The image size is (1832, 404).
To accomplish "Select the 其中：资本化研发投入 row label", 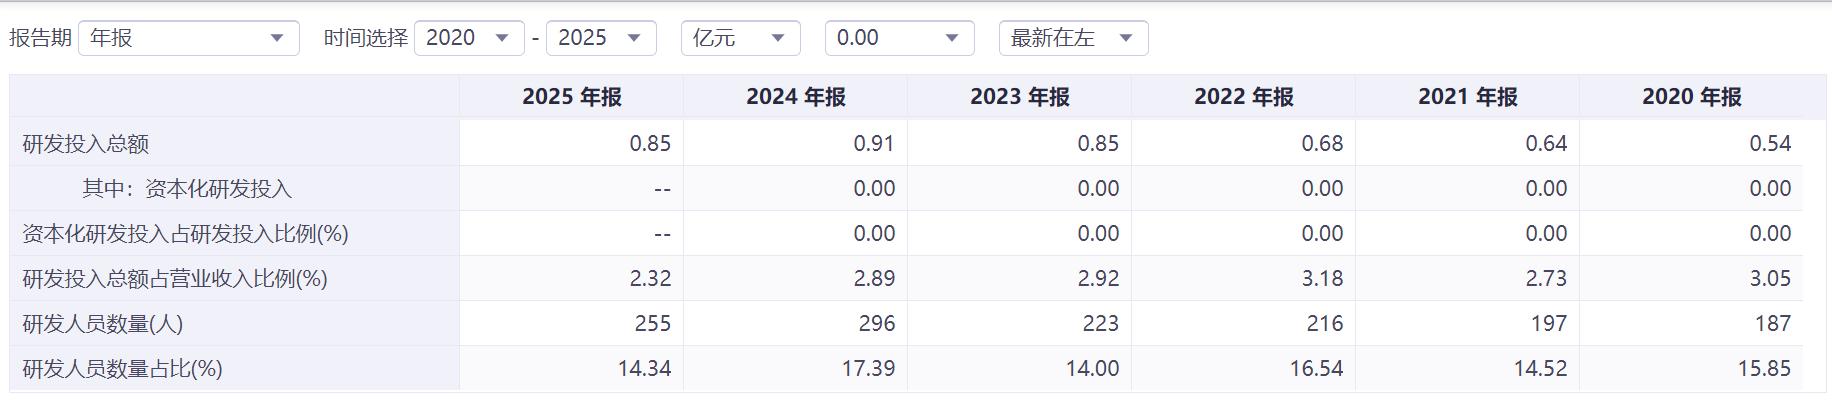I will click(x=187, y=189).
